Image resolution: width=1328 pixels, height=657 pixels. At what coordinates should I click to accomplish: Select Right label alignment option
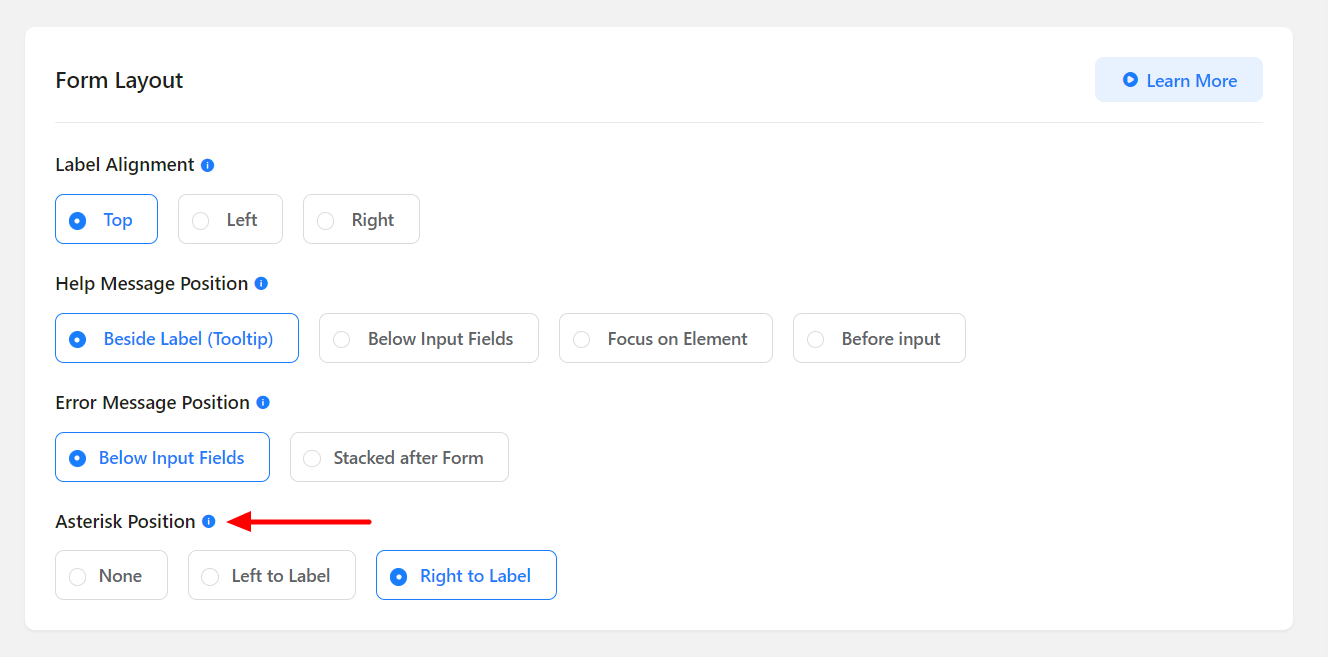point(361,220)
